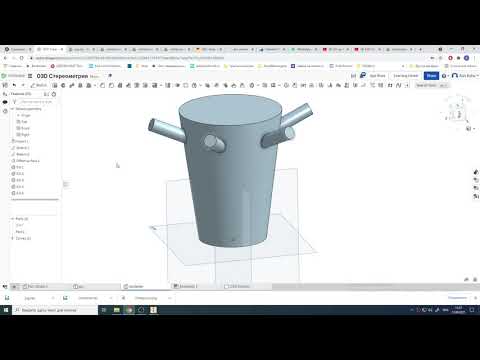Select the Revolve tool
This screenshot has height=360, width=480.
click(x=63, y=85)
